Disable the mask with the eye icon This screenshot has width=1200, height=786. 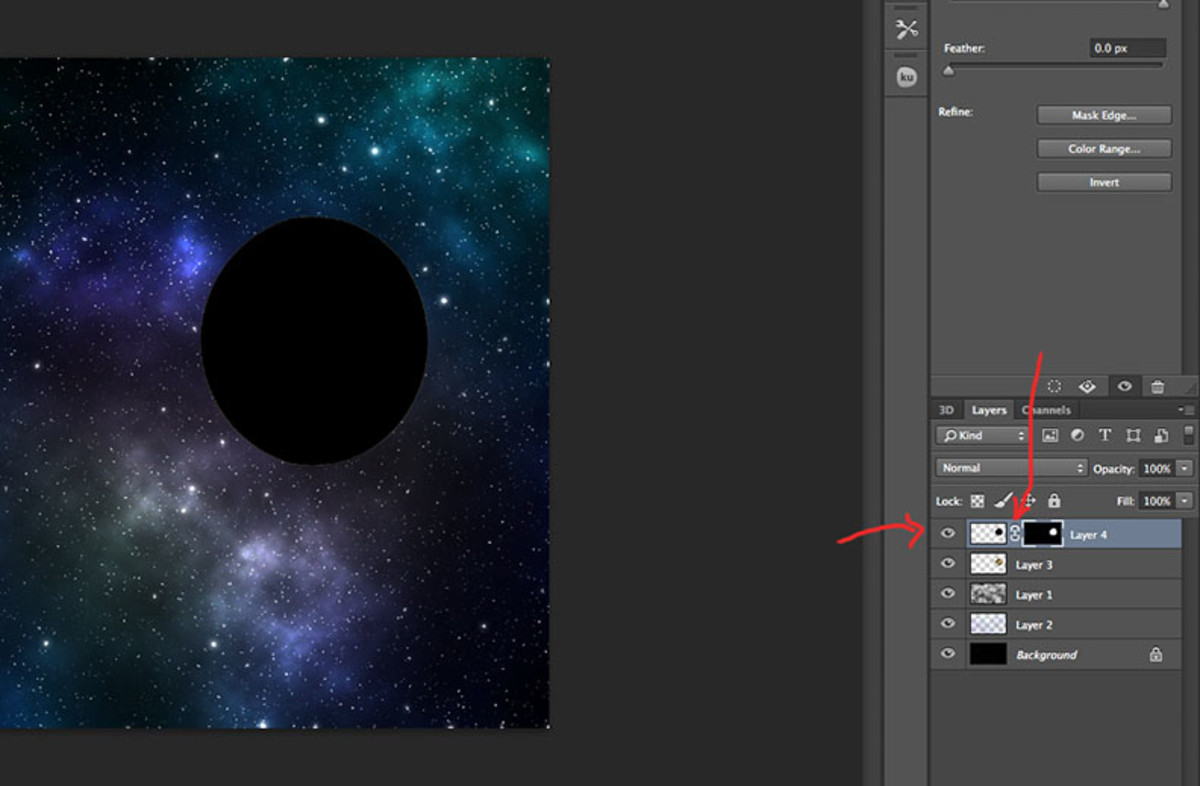1123,387
